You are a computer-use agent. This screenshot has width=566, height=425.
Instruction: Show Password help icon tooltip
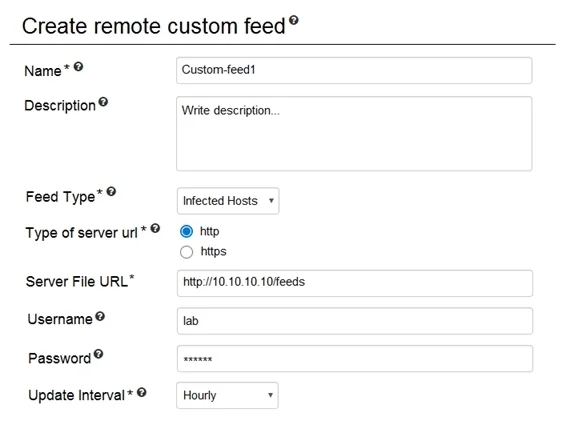pos(99,354)
